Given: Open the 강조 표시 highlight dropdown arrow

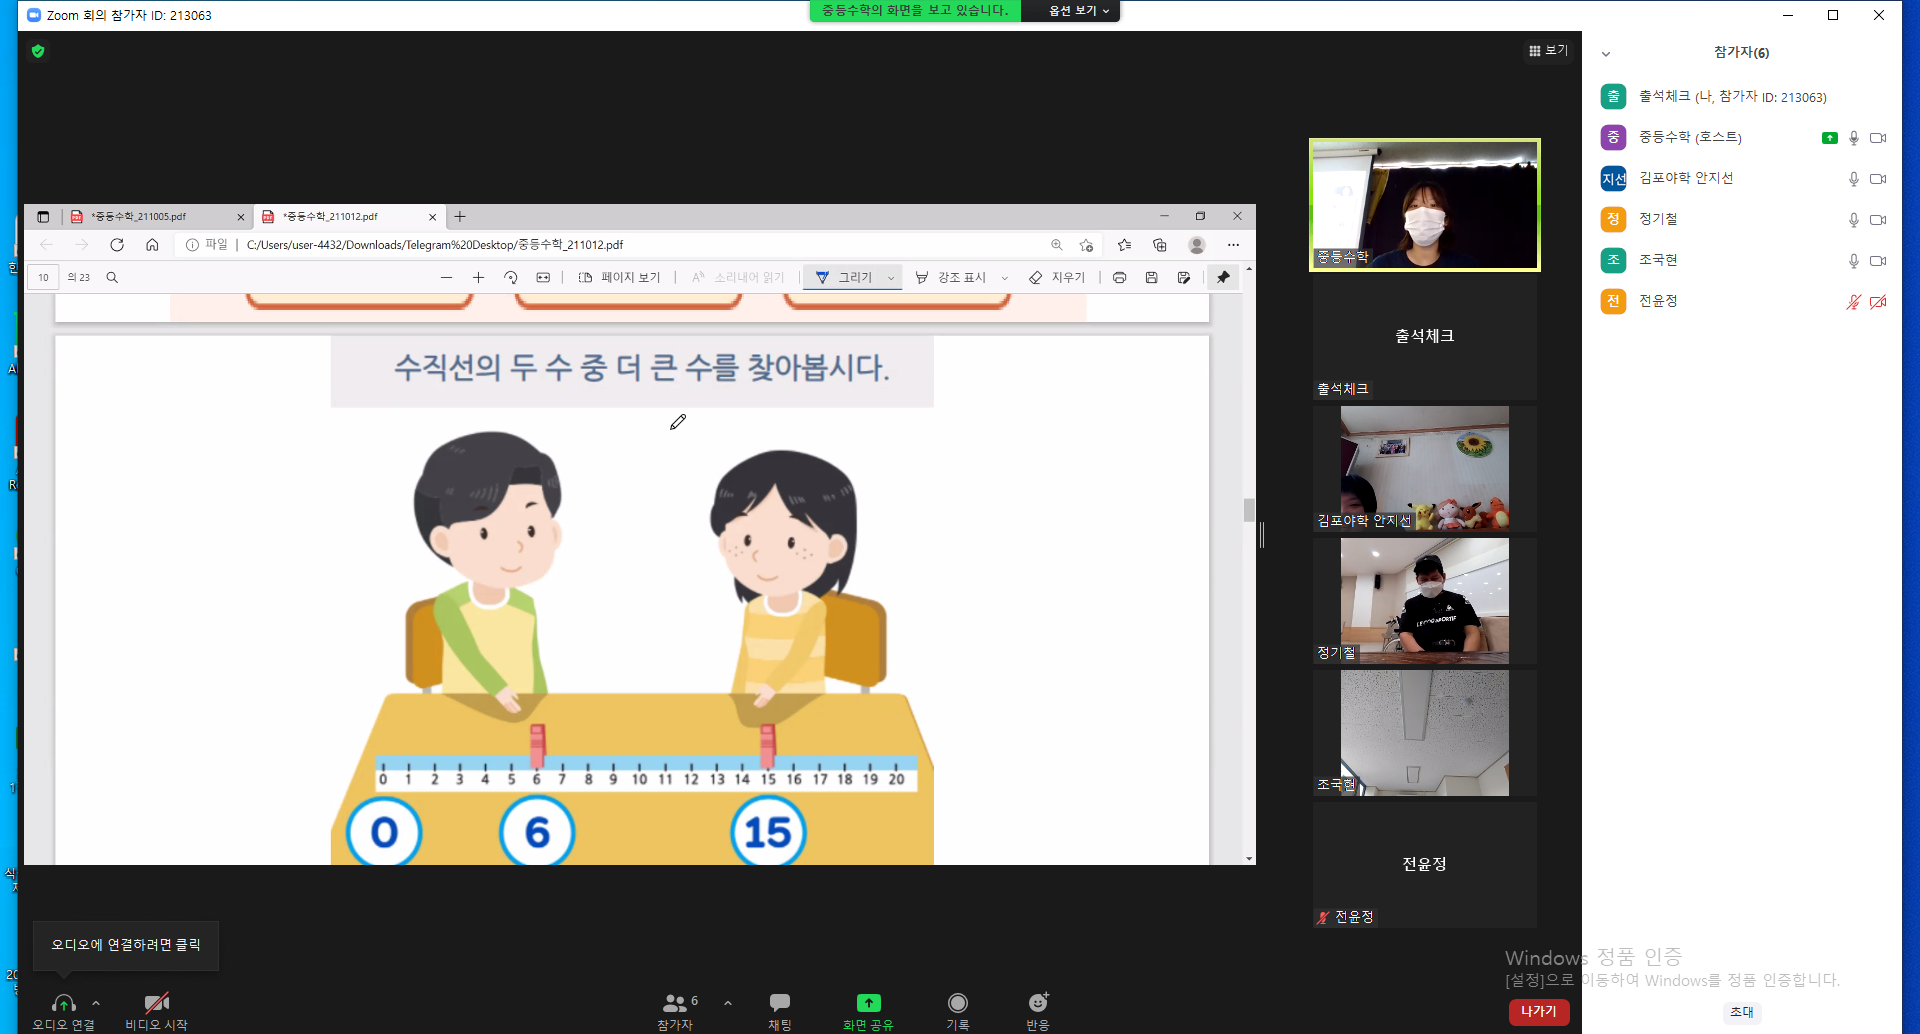Looking at the screenshot, I should pos(1005,278).
